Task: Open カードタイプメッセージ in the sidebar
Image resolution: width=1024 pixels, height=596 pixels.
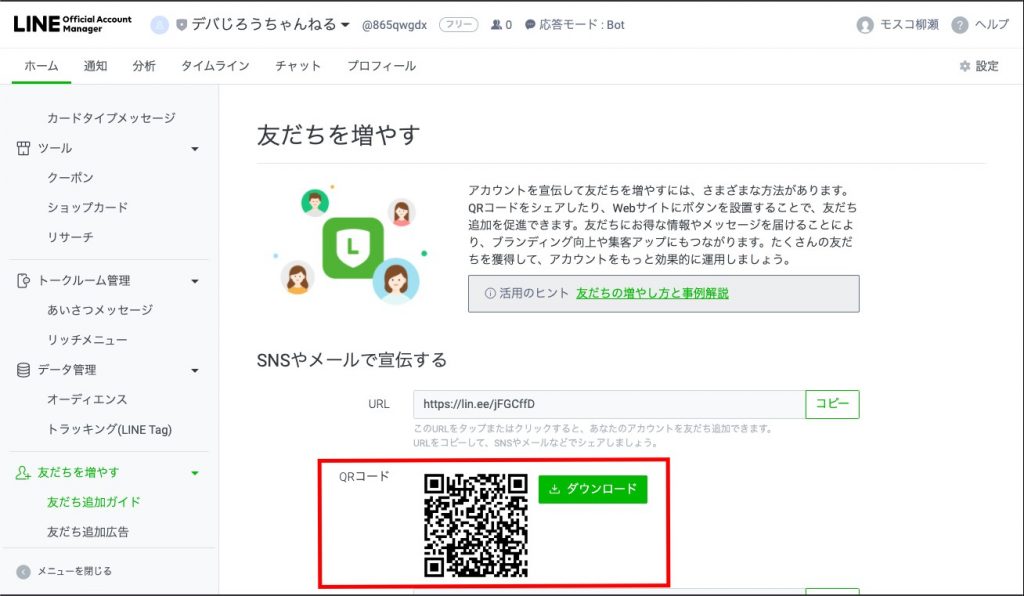Action: [x=111, y=118]
